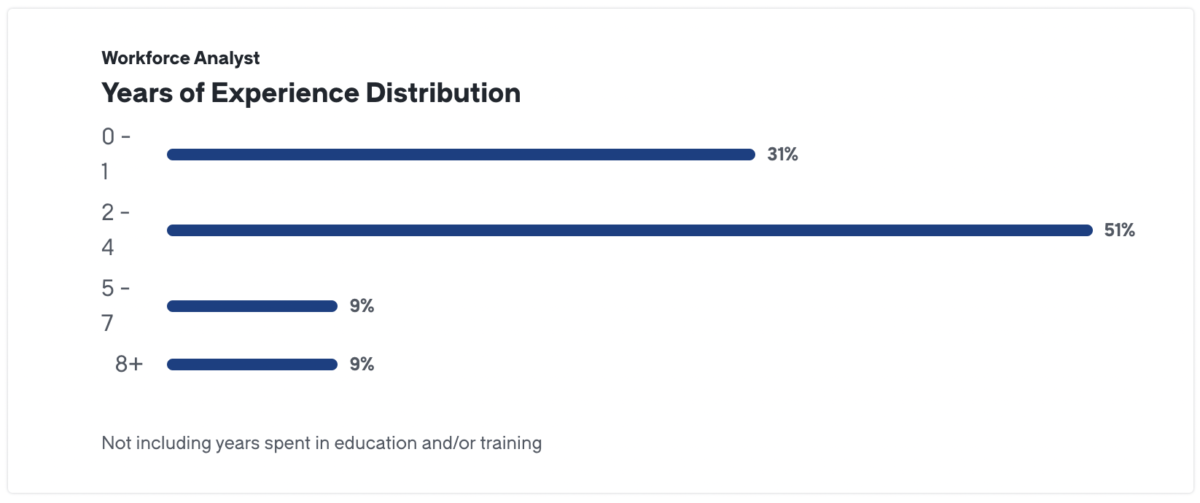Click the 31% value label
The height and width of the screenshot is (503, 1200).
782,154
